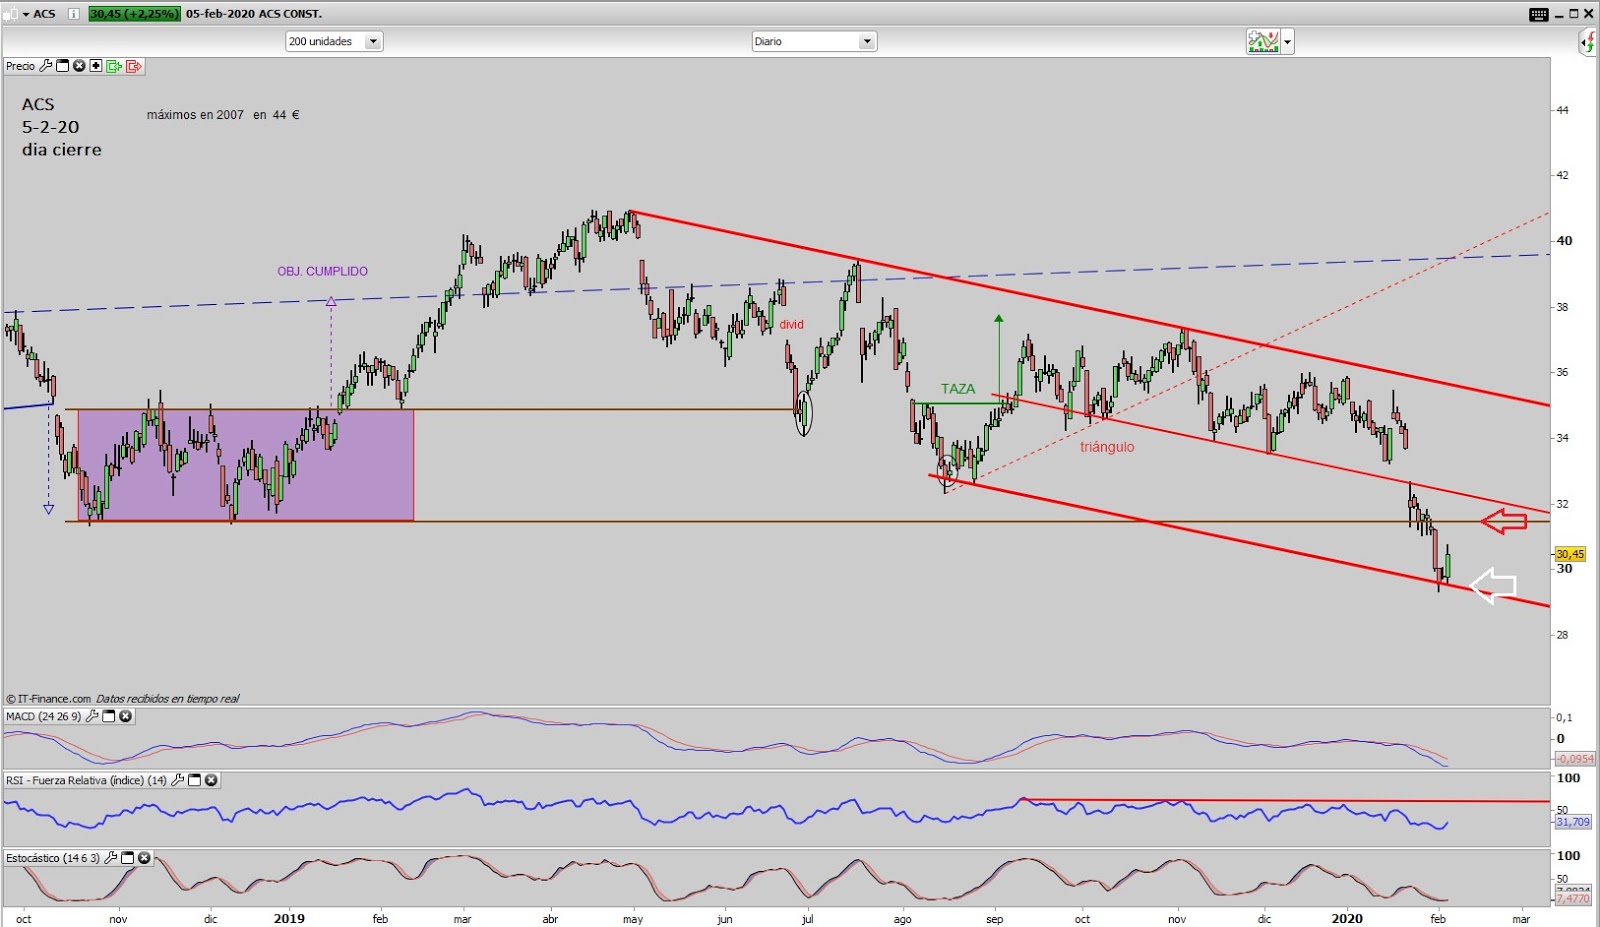Viewport: 1600px width, 927px height.
Task: Close the MACD indicator panel
Action: tap(126, 716)
